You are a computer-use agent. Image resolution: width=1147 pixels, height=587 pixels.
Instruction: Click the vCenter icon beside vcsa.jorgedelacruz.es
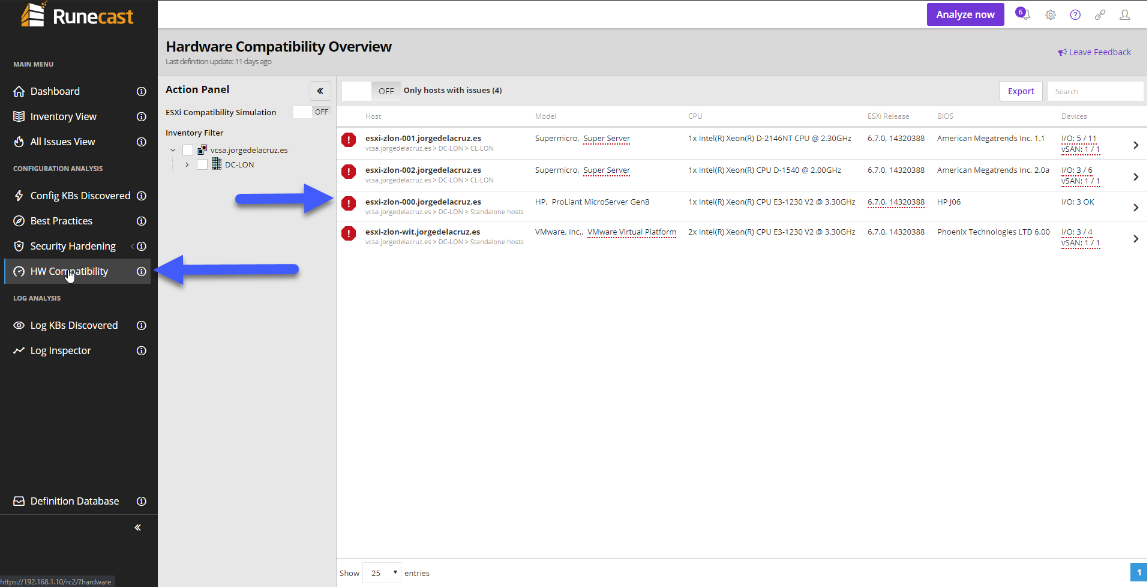203,149
